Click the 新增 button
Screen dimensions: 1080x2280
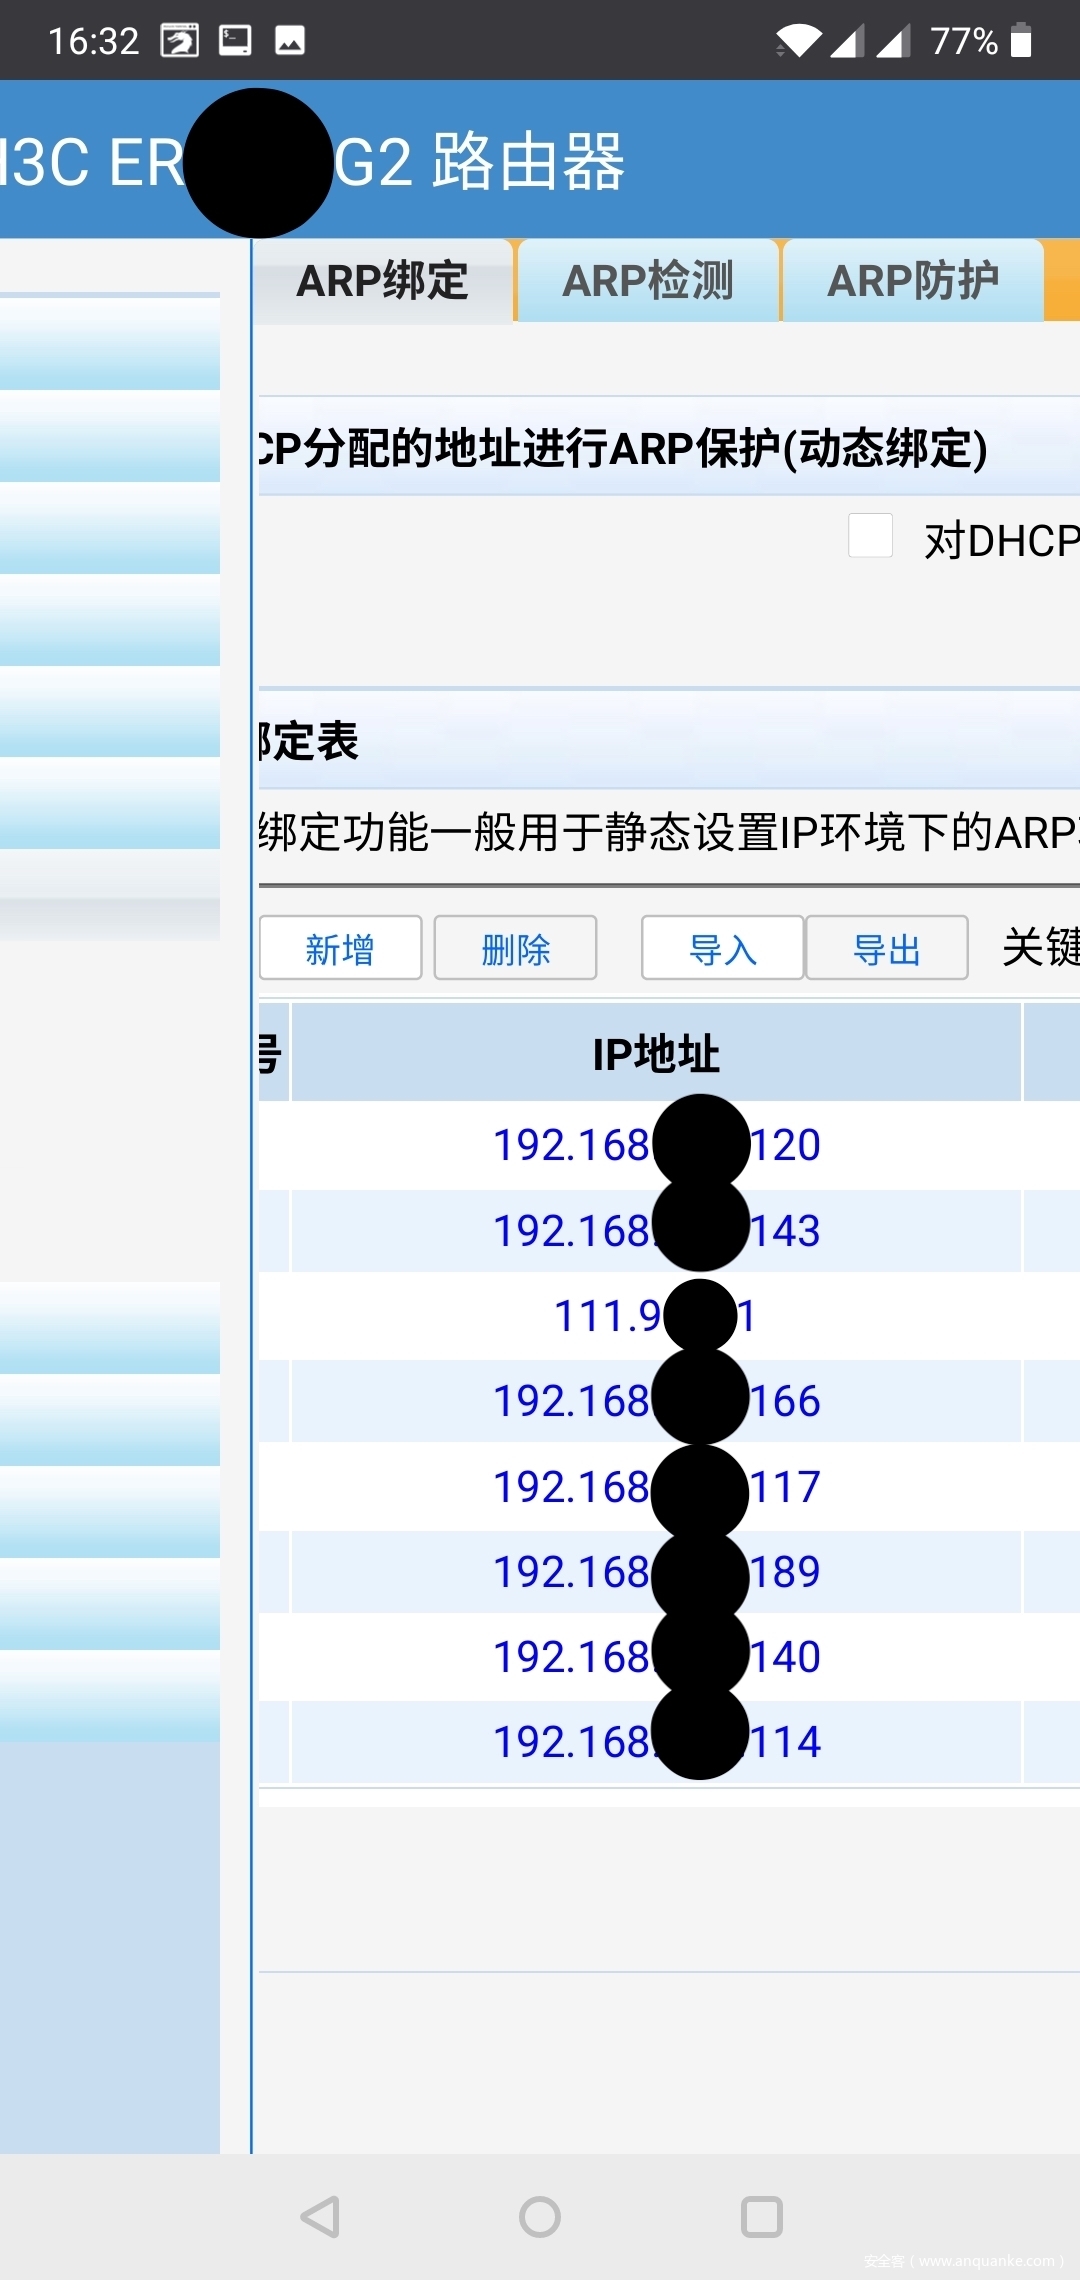(340, 948)
